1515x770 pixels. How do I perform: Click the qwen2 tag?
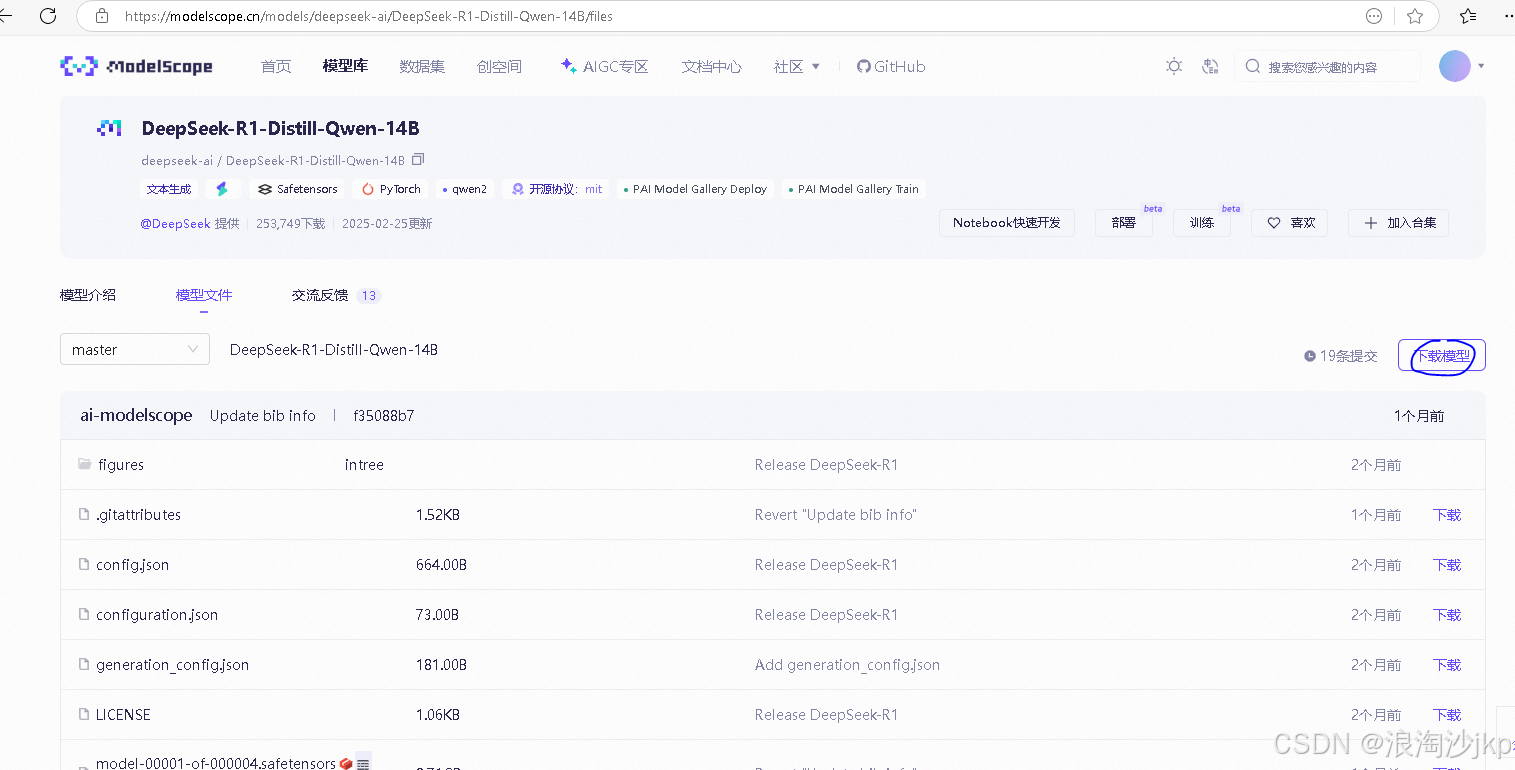[x=465, y=189]
